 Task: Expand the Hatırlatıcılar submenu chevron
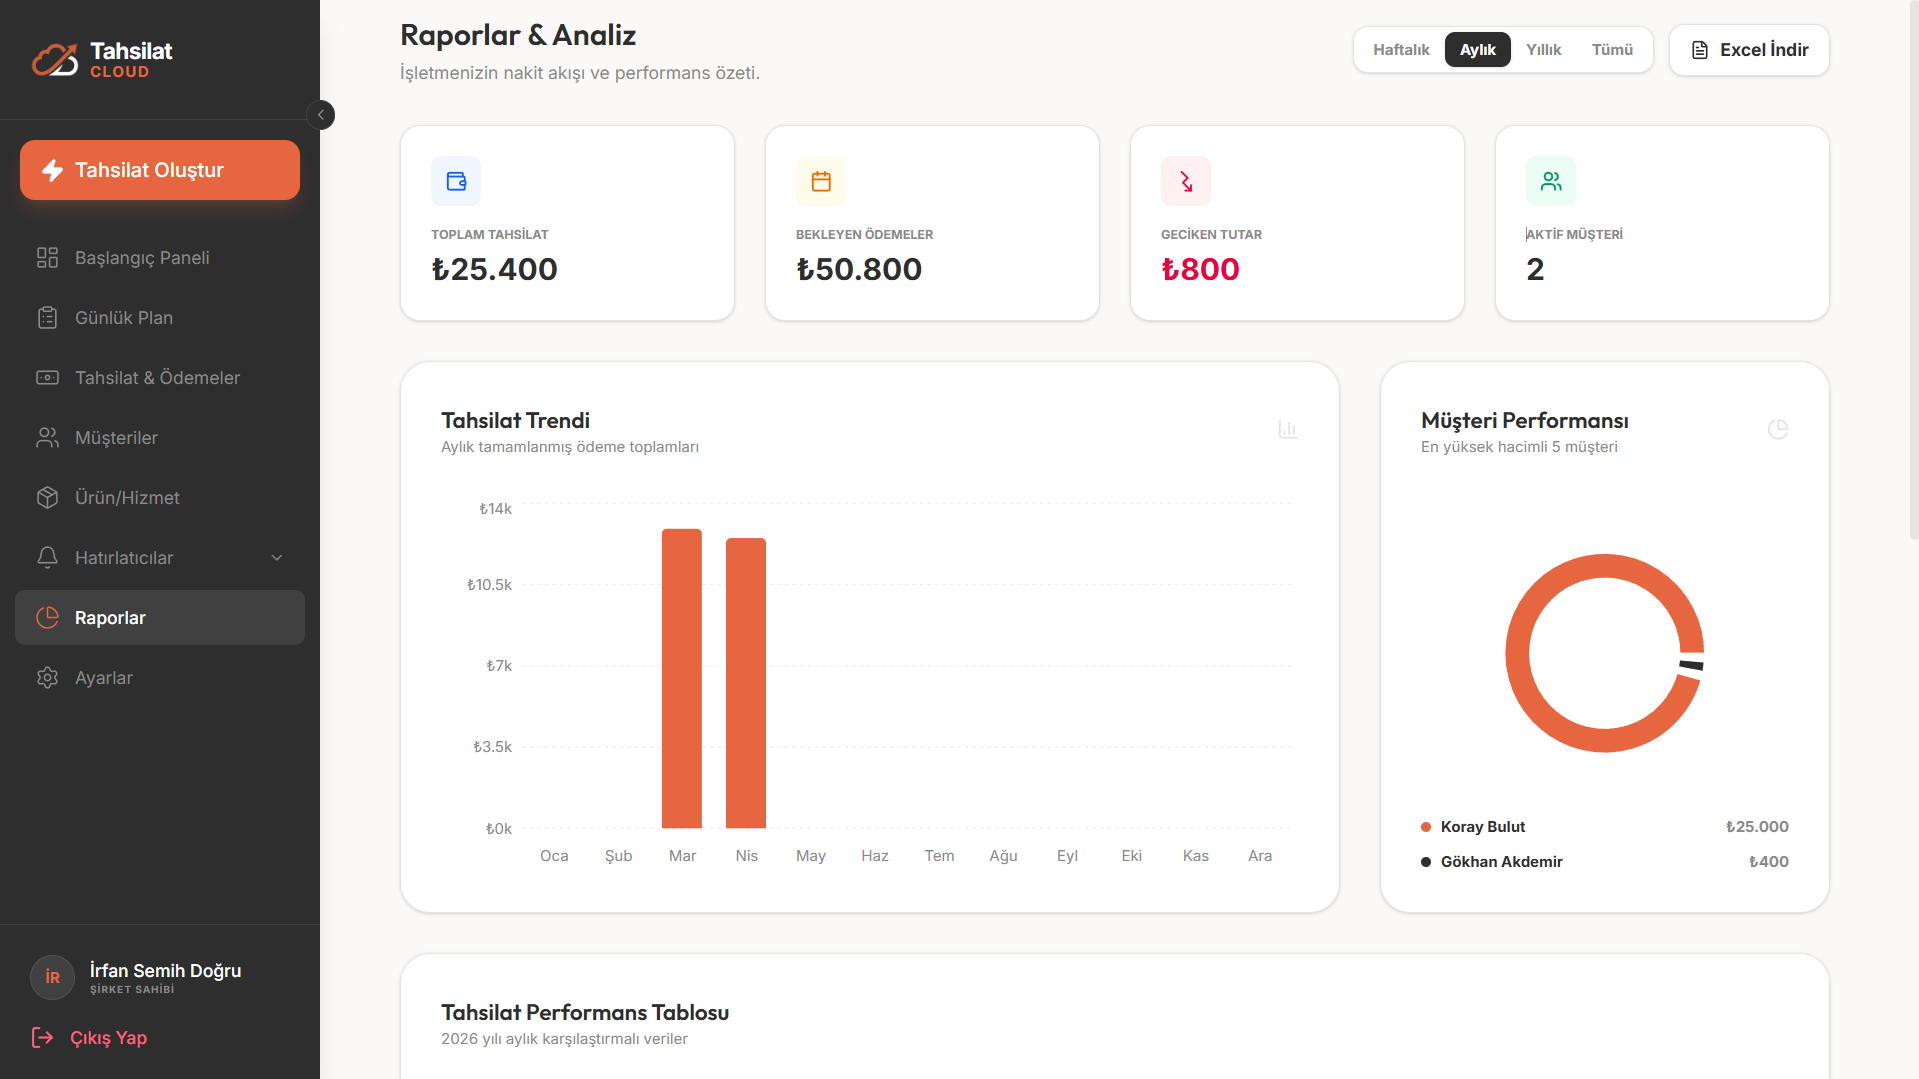[x=277, y=558]
